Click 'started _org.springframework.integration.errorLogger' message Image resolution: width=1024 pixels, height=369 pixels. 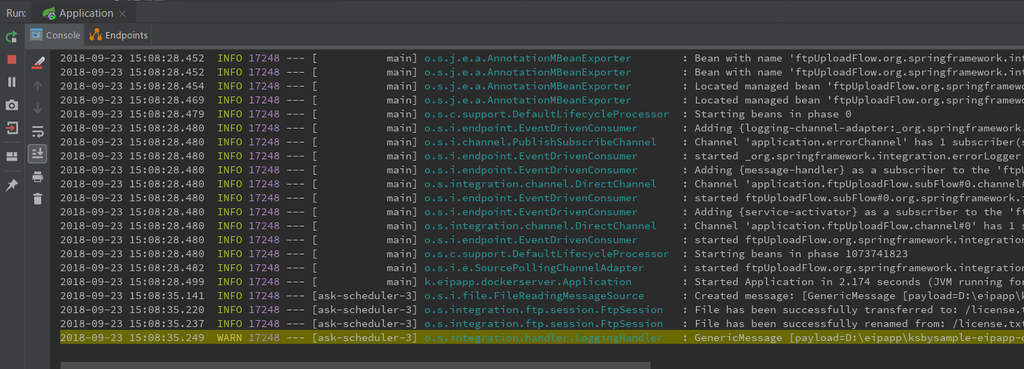coord(857,156)
